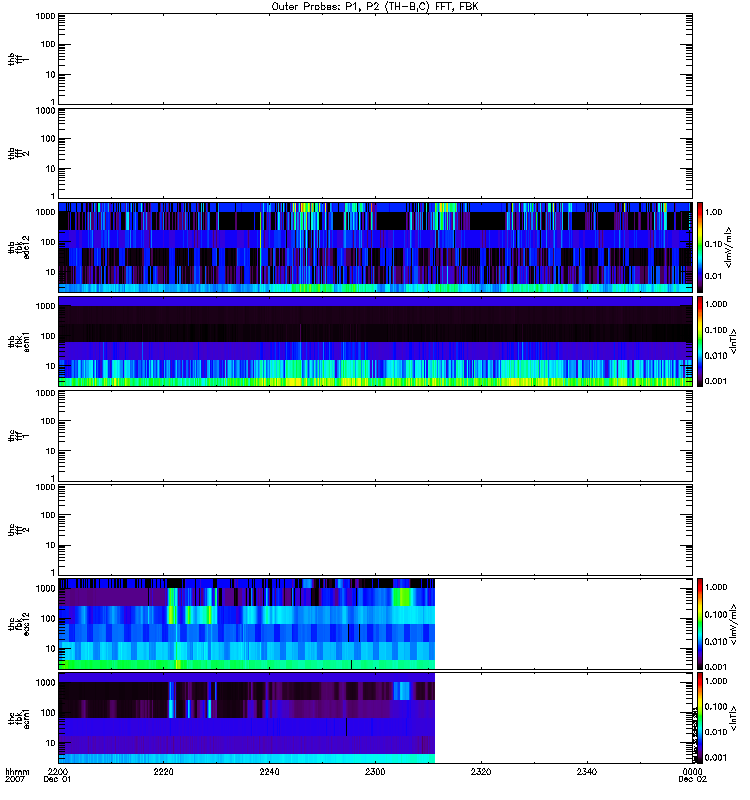The width and height of the screenshot is (750, 800).
Task: Click the '0.01' value on thb edc12 colorbar
Action: click(713, 276)
